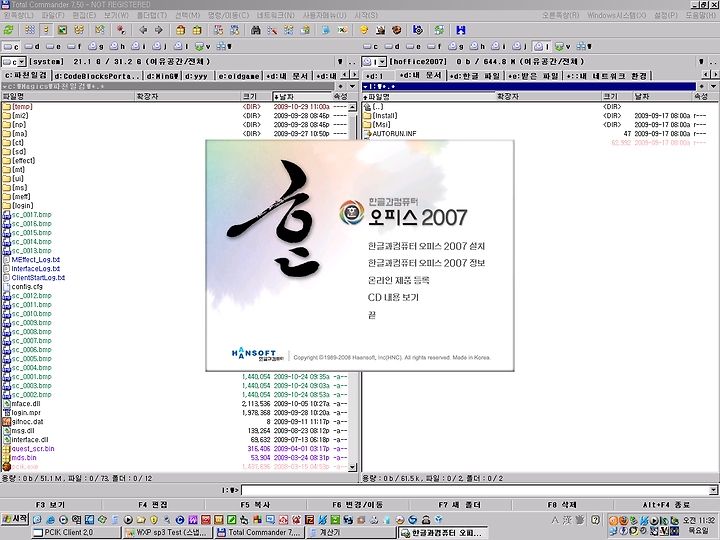Image resolution: width=720 pixels, height=540 pixels.
Task: Click the synchronize directories toolbar icon
Action: click(x=289, y=30)
